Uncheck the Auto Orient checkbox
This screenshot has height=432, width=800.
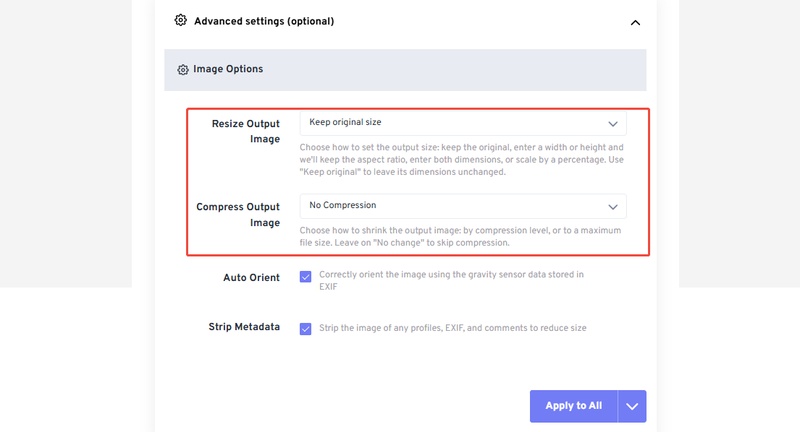point(305,276)
